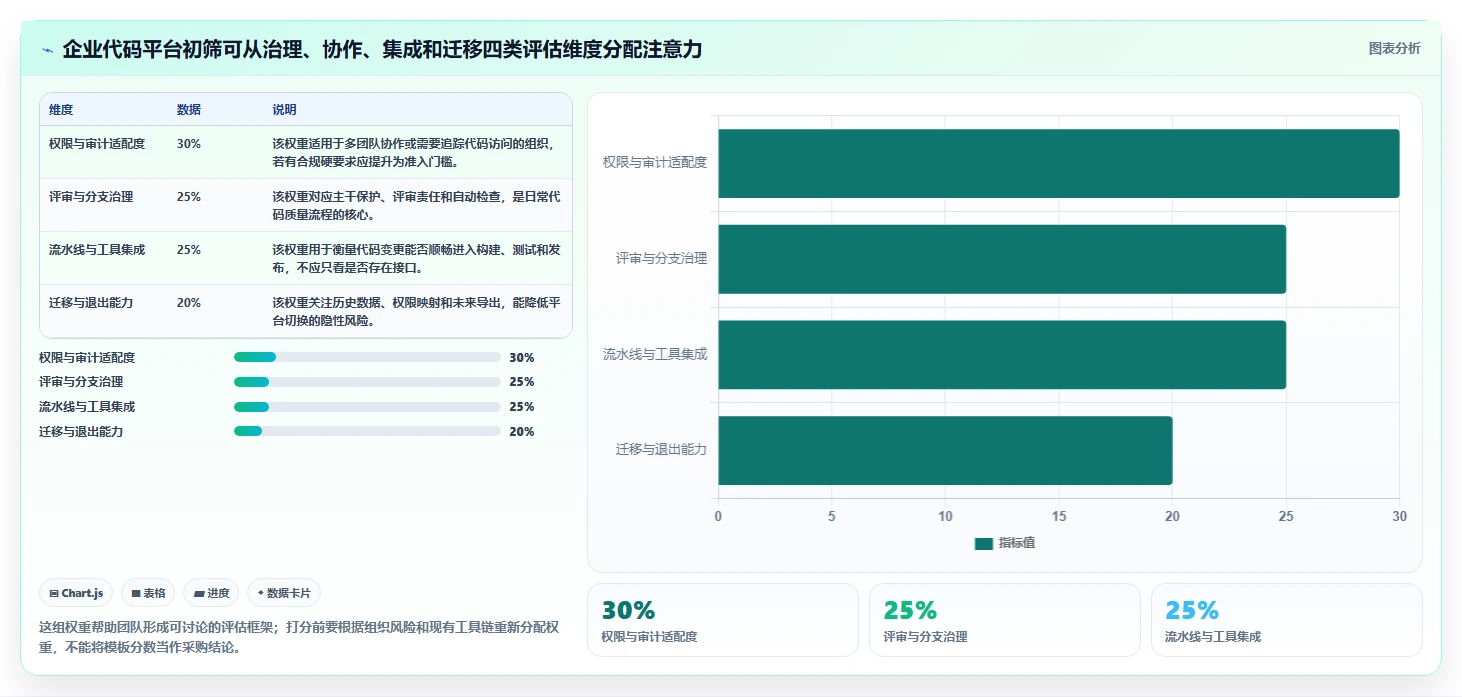
Task: Toggle the 指标值 legend swatch
Action: [x=984, y=543]
